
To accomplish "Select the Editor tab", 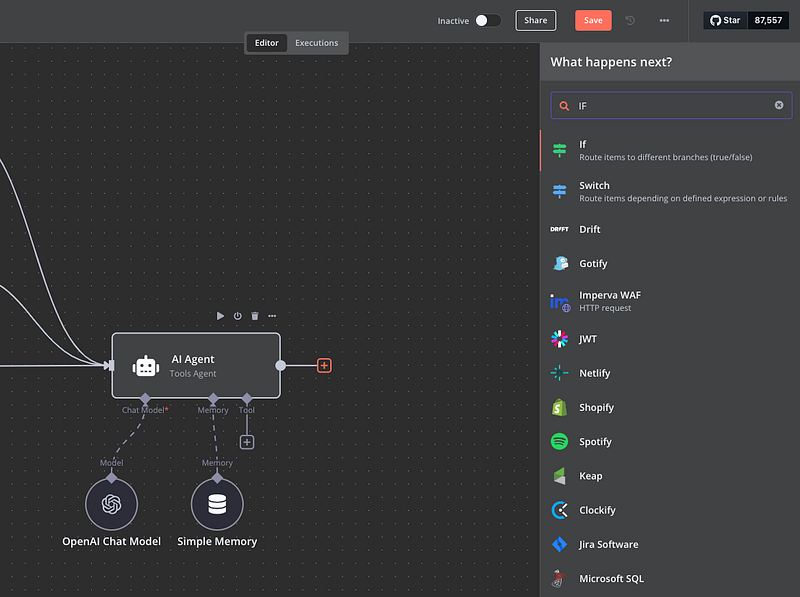I will pyautogui.click(x=267, y=43).
